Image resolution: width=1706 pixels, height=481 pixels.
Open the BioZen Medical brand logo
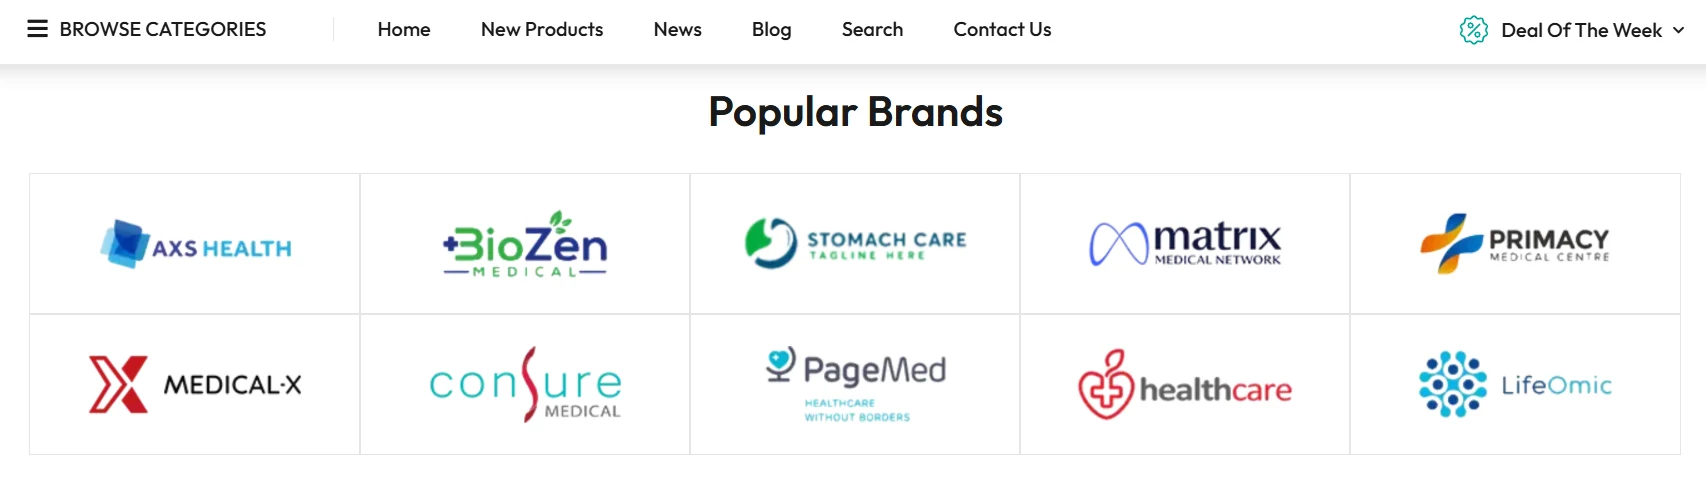pos(525,245)
